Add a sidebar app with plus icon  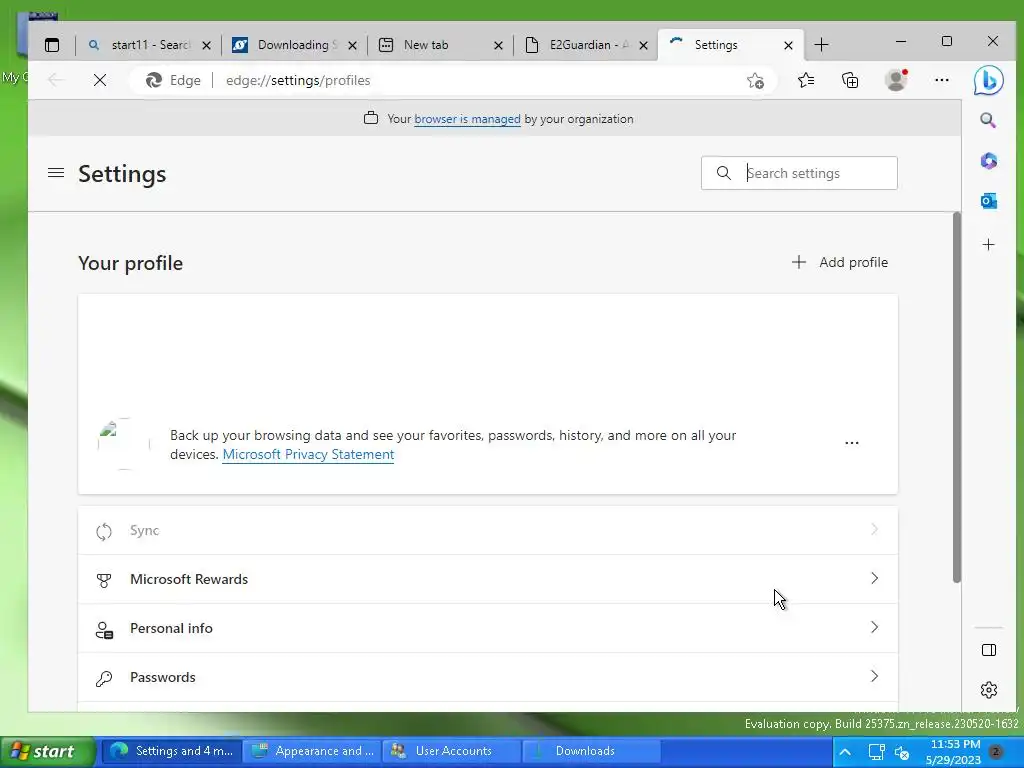(x=989, y=245)
